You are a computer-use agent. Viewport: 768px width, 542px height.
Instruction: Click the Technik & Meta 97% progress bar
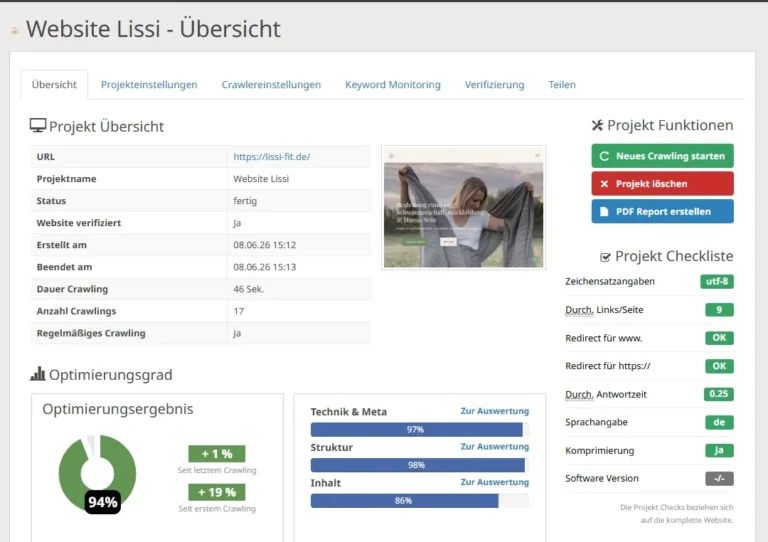(x=420, y=429)
